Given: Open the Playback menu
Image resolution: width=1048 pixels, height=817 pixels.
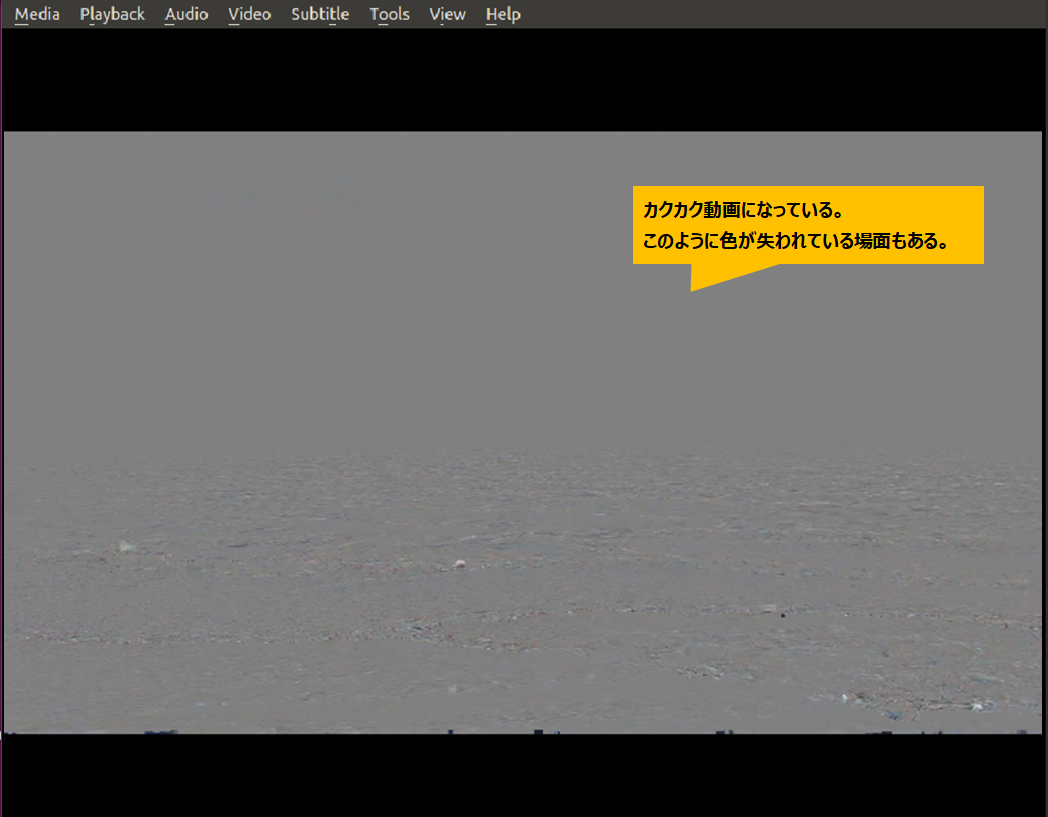Looking at the screenshot, I should click(x=112, y=14).
